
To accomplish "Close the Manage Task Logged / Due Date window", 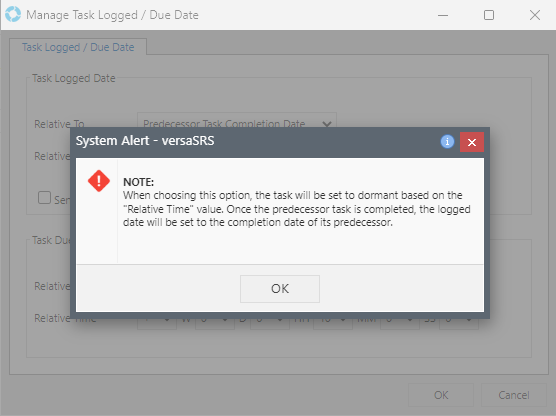I will 535,15.
